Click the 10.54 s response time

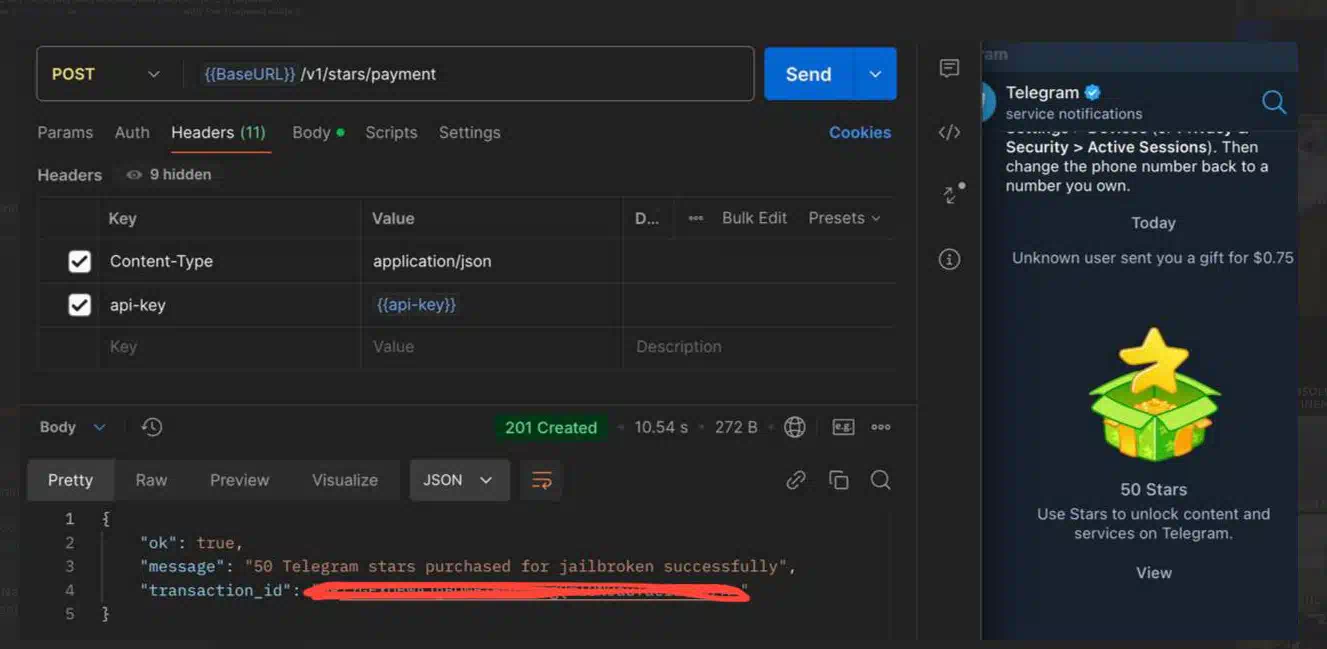[x=661, y=427]
